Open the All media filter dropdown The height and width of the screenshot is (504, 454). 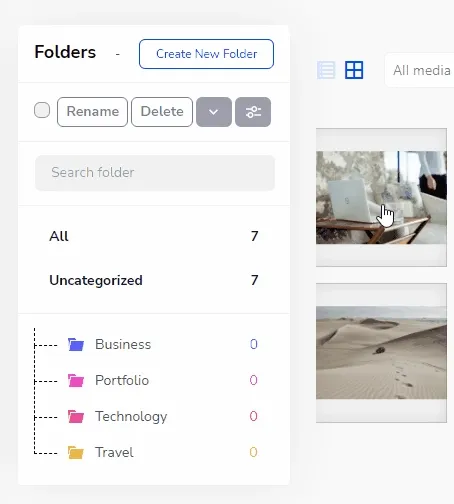(420, 70)
